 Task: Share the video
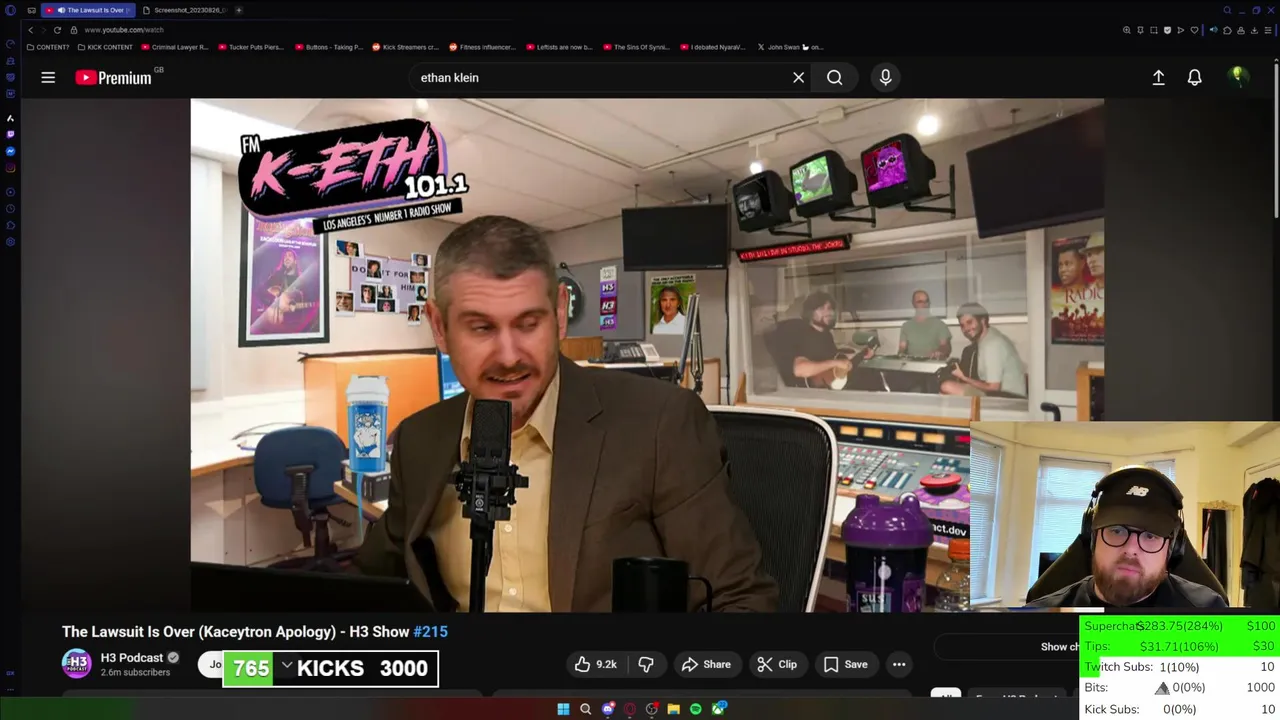pyautogui.click(x=706, y=664)
